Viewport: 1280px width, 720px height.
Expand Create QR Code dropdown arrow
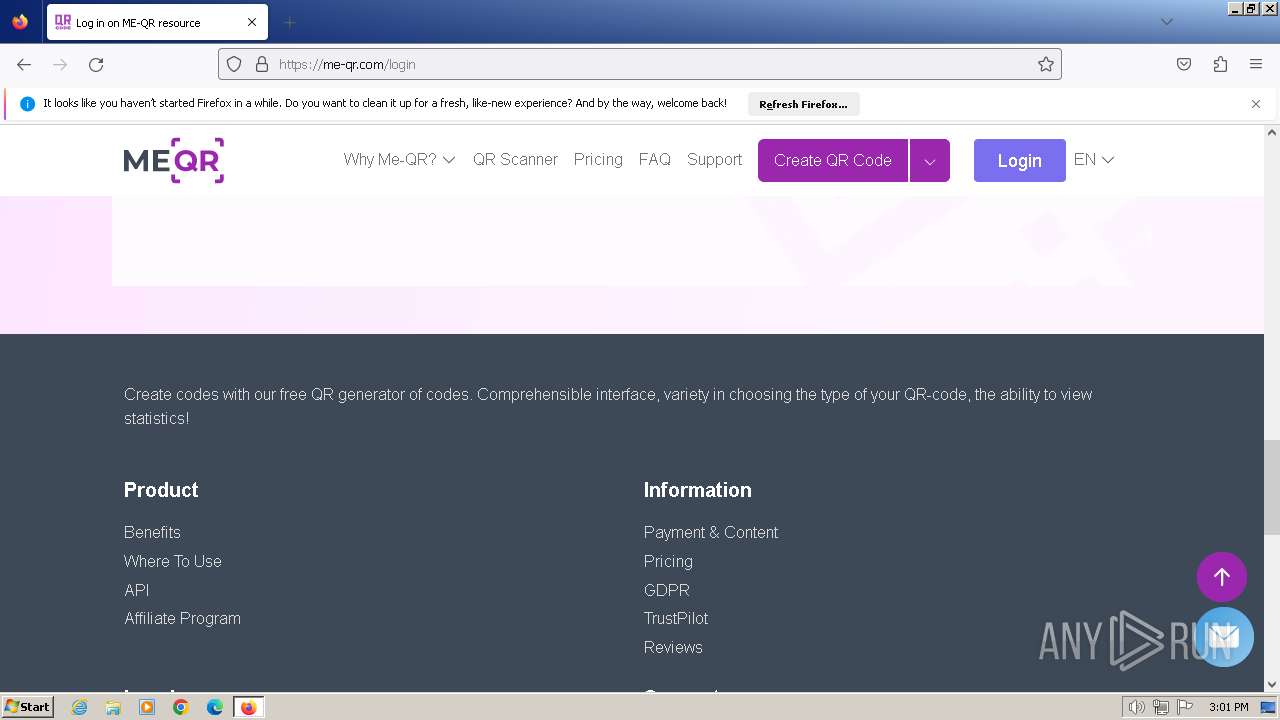930,160
